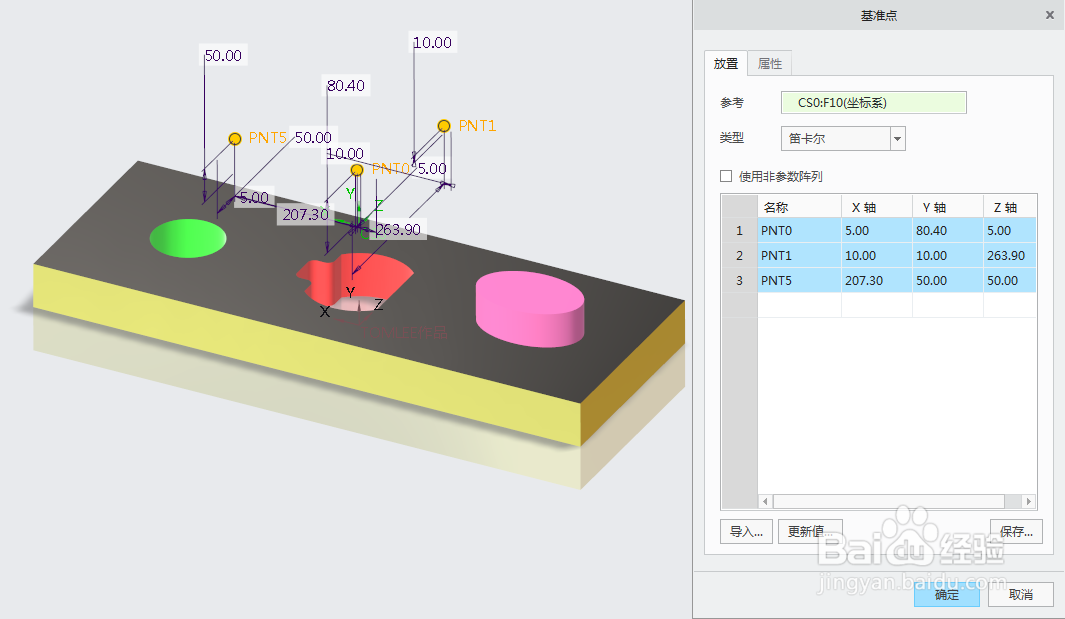Select row 3 header in points table
This screenshot has width=1065, height=619.
(x=739, y=280)
